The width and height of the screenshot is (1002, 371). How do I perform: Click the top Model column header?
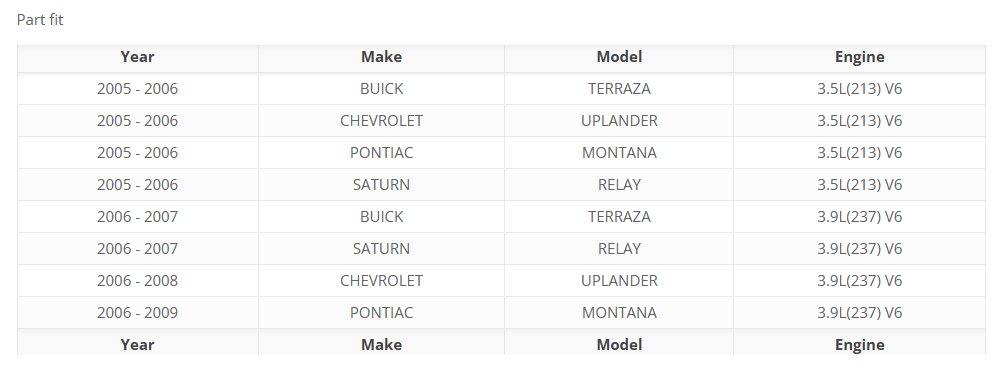[619, 57]
